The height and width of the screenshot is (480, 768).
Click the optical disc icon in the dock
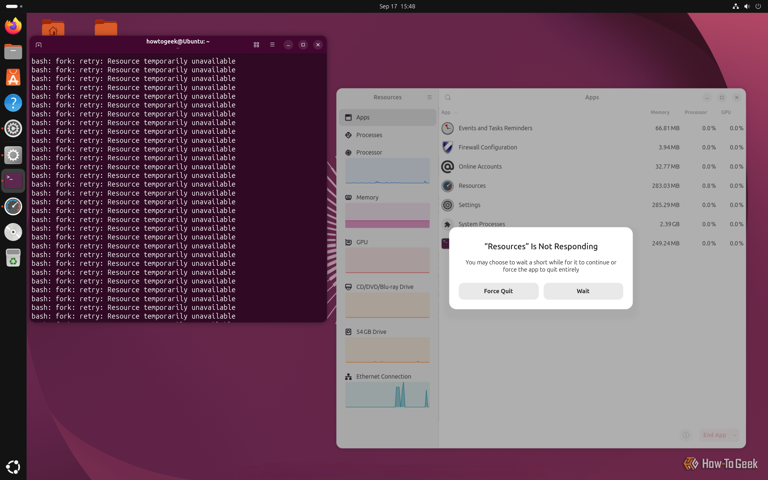click(x=13, y=232)
